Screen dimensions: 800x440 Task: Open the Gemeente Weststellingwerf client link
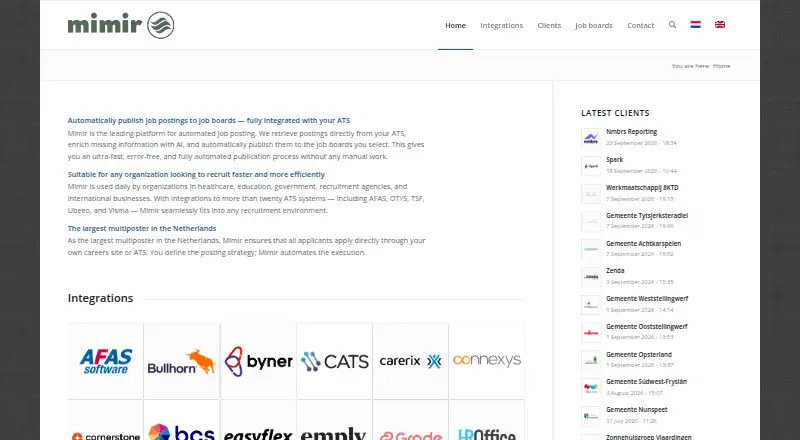[647, 299]
